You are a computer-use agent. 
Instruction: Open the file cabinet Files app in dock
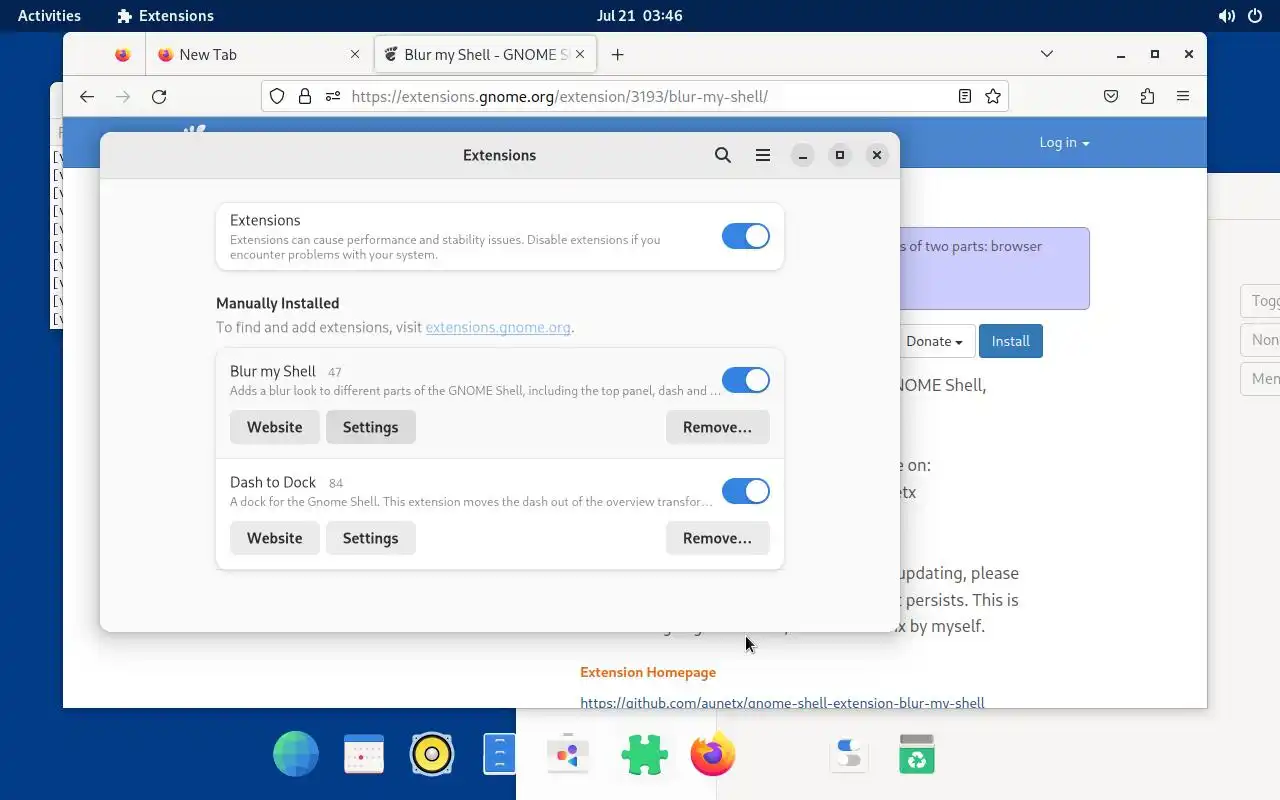coord(499,755)
